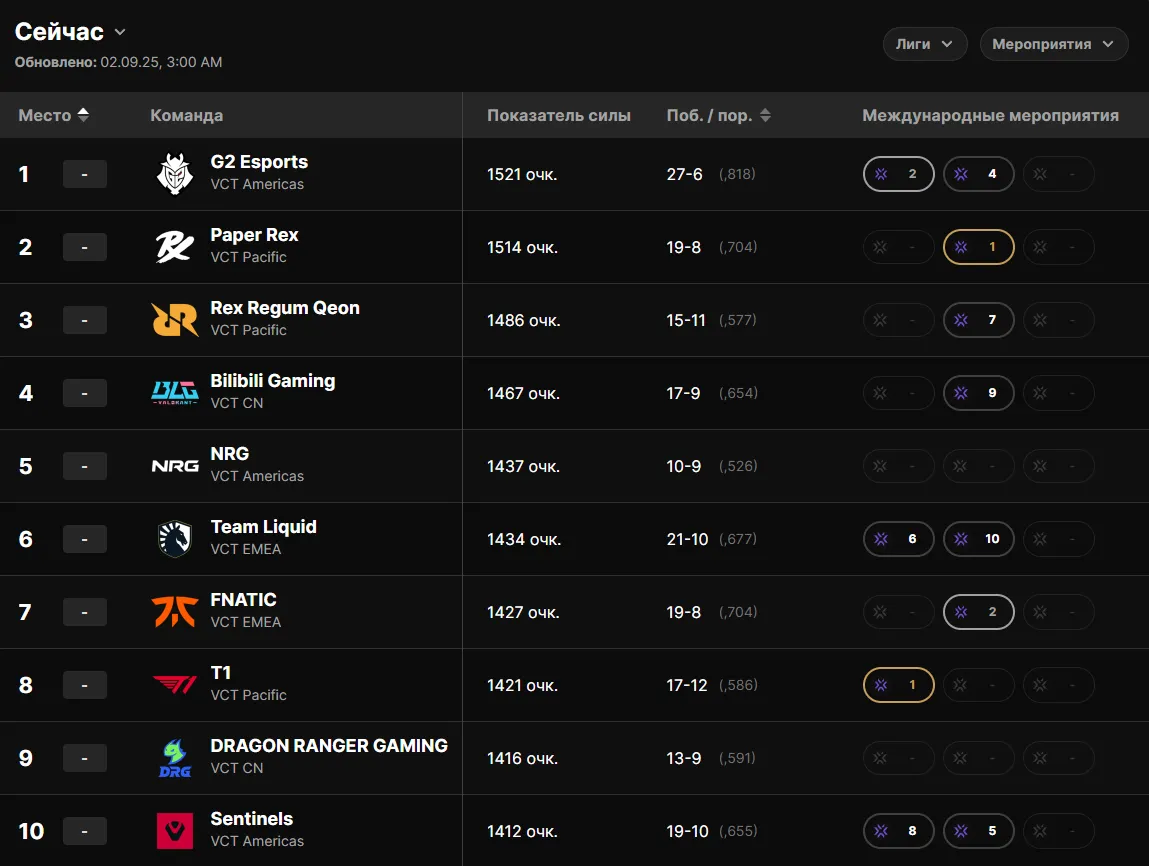Open FNATIC event badge showing 2
1149x866 pixels.
[978, 612]
